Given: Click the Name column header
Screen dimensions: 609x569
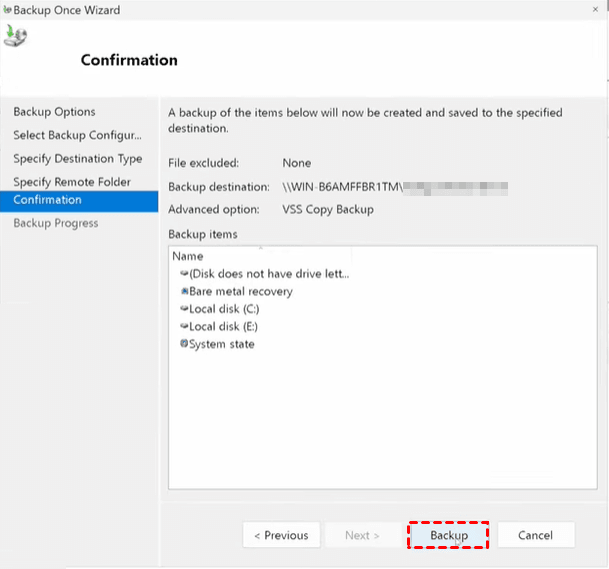Looking at the screenshot, I should (188, 256).
